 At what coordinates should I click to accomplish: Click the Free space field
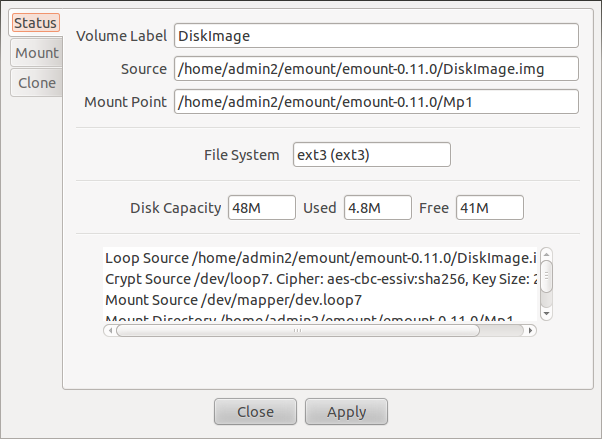click(489, 208)
